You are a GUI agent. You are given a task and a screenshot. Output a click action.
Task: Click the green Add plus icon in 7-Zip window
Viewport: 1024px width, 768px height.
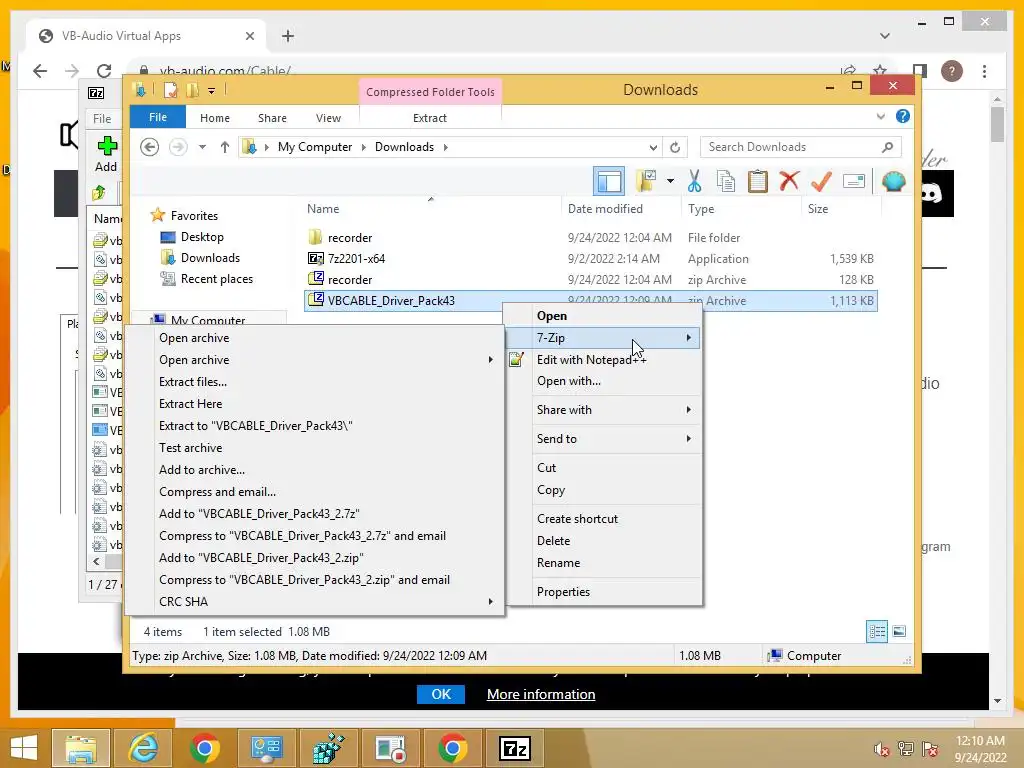[x=107, y=145]
